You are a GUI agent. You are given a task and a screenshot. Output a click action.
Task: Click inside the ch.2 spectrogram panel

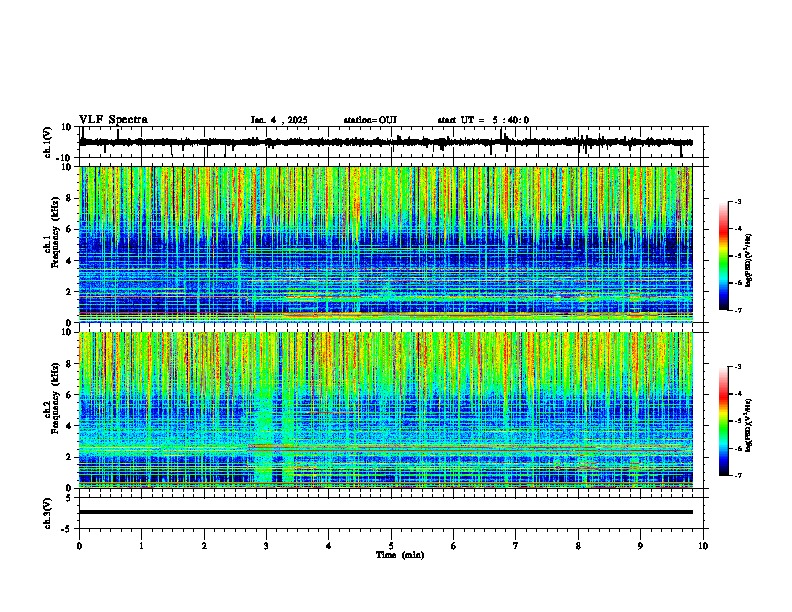click(x=386, y=410)
